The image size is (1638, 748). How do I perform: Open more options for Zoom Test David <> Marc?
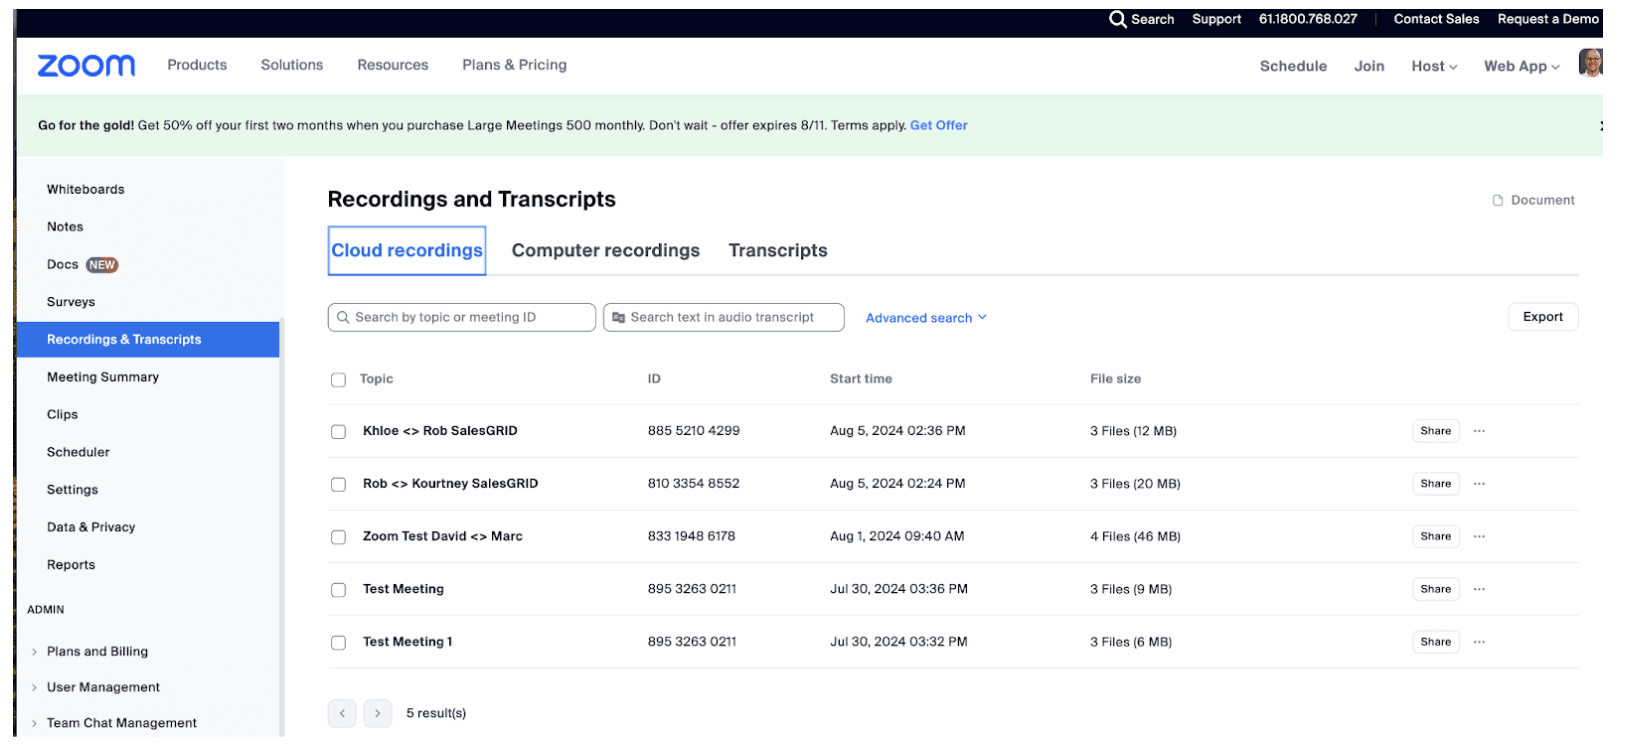tap(1479, 537)
